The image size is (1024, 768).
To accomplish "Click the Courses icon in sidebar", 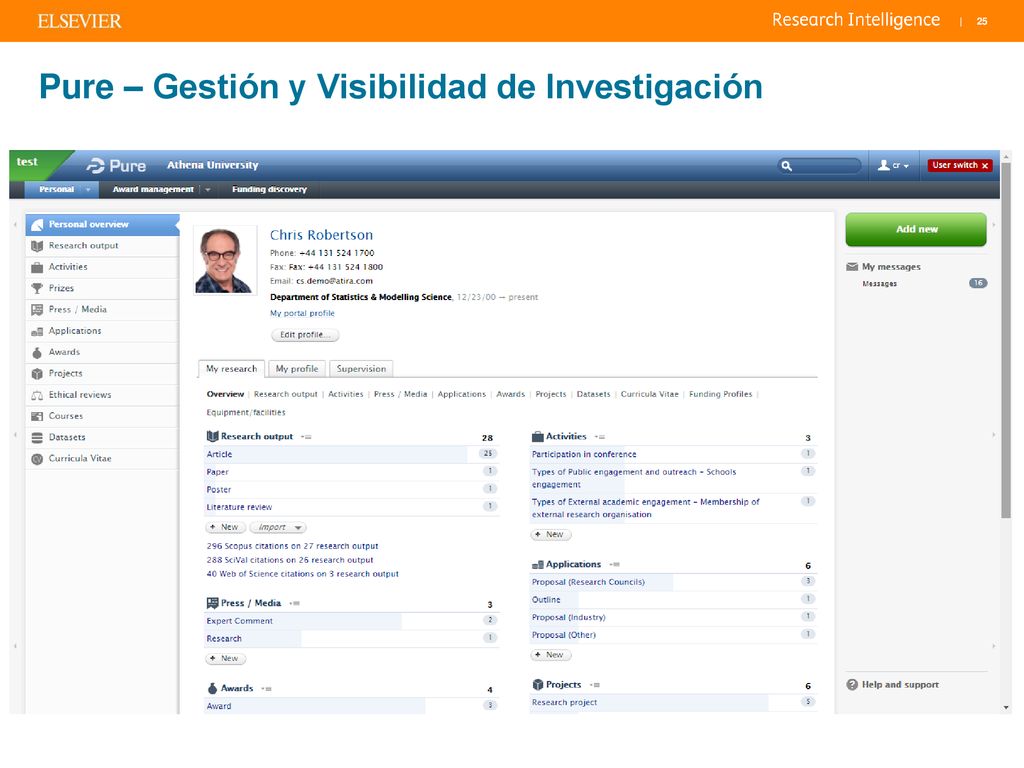I will click(x=37, y=416).
